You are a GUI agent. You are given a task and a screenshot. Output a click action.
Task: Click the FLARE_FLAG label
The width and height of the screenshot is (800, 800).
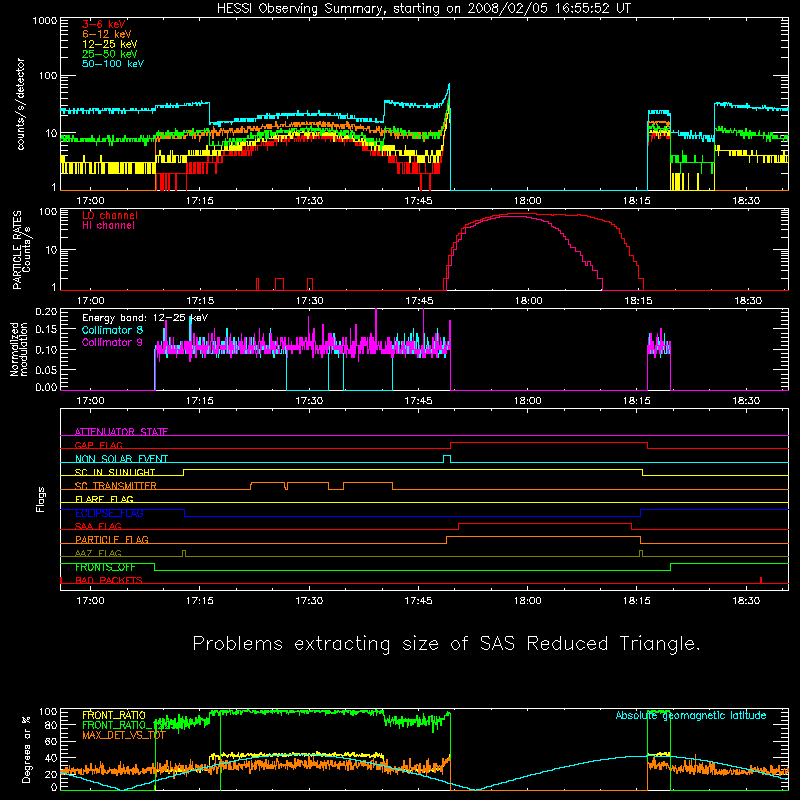click(104, 499)
